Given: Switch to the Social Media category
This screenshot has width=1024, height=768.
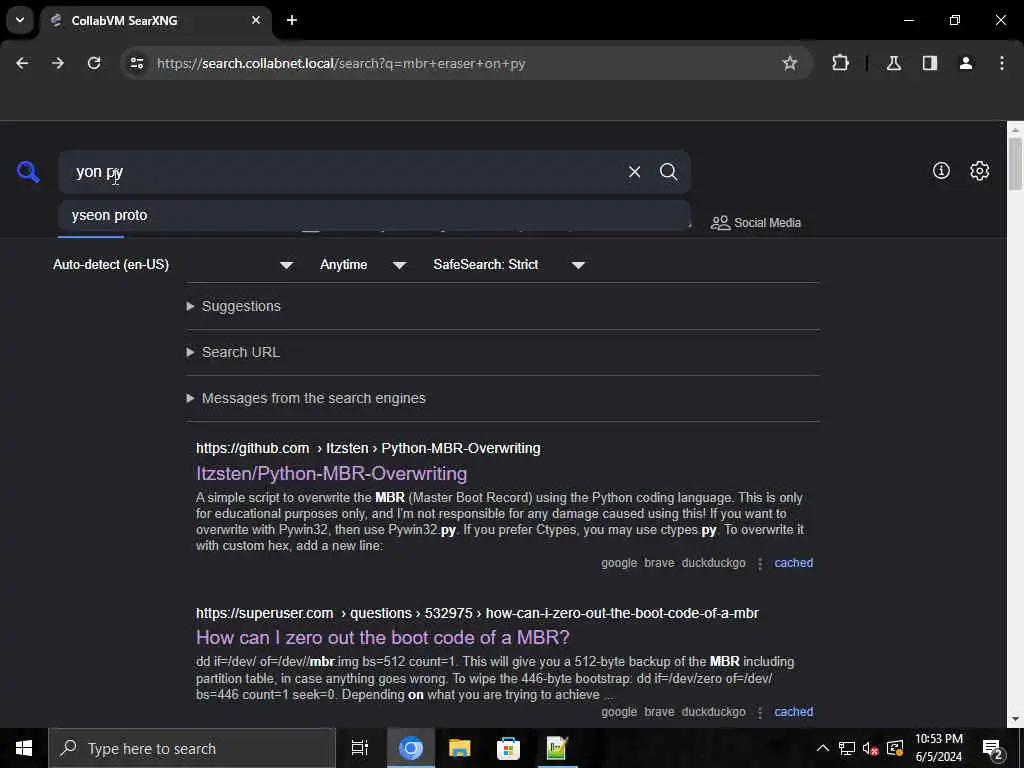Looking at the screenshot, I should pos(756,223).
